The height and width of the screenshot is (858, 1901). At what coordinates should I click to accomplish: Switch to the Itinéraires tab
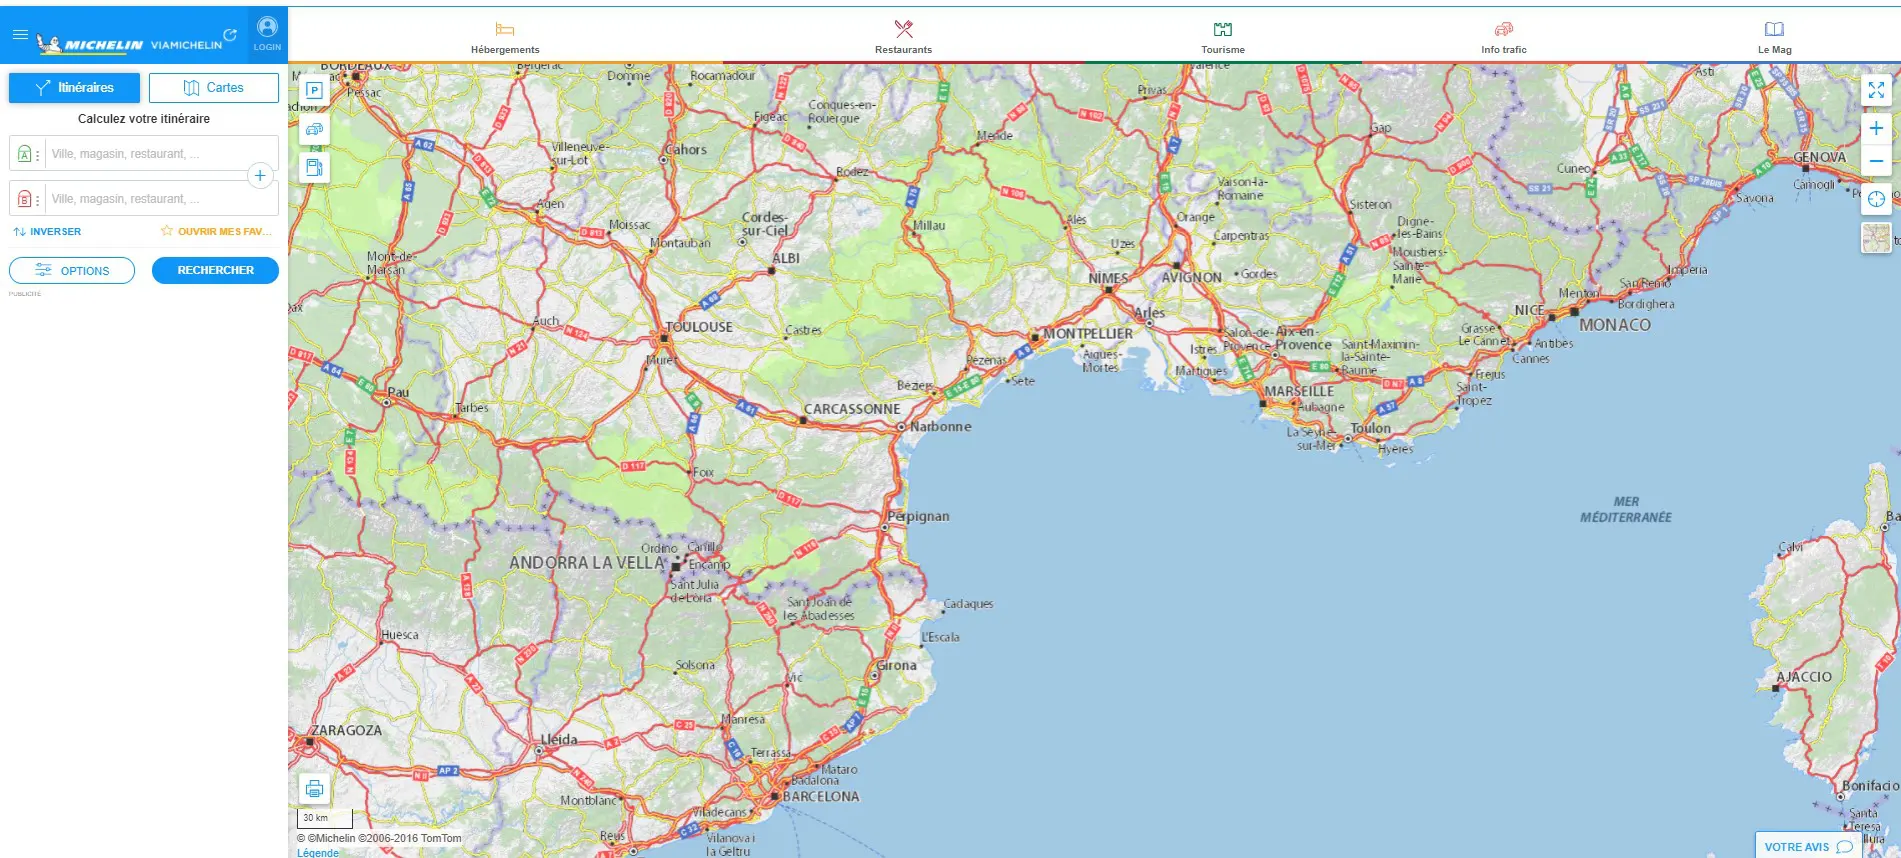(75, 88)
